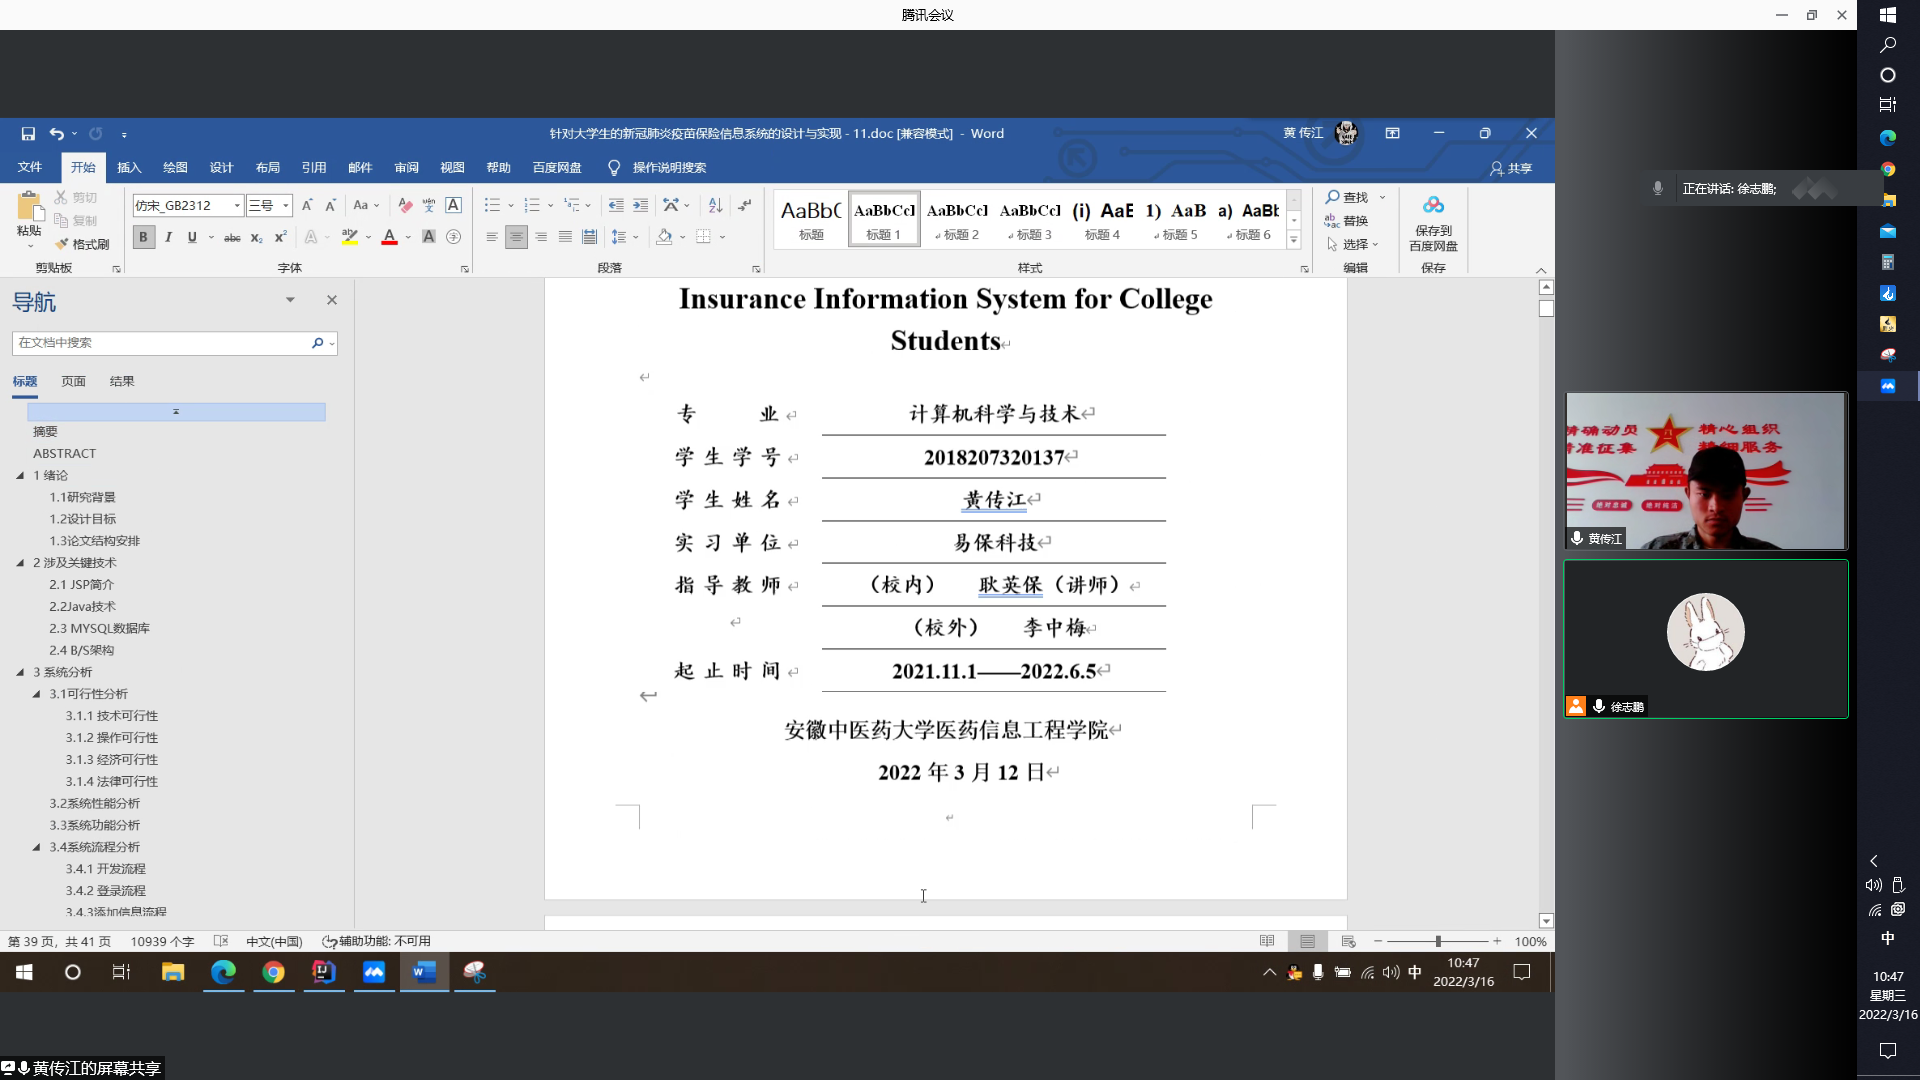Click the clear formatting eraser icon
Image resolution: width=1920 pixels, height=1080 pixels.
[405, 205]
